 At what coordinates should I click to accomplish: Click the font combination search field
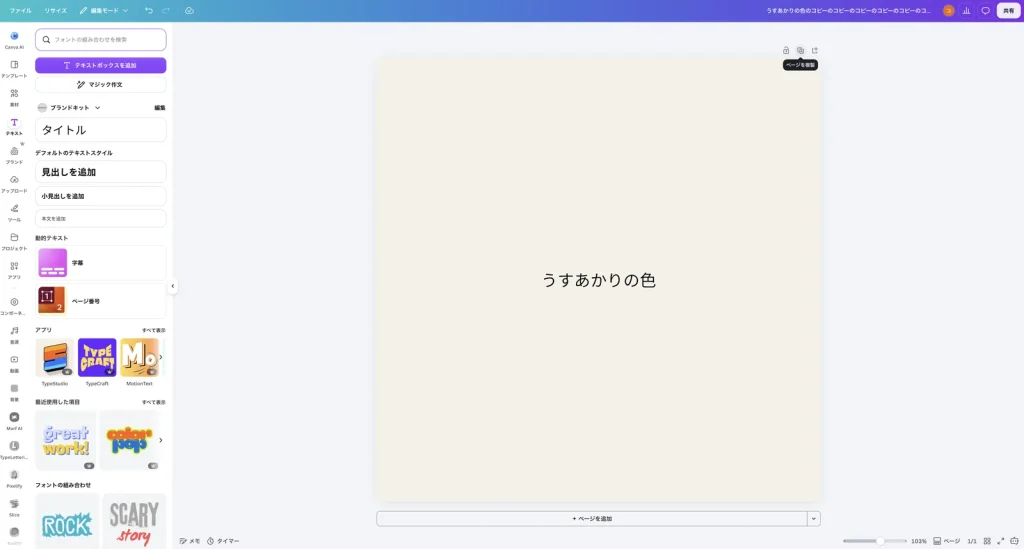pyautogui.click(x=101, y=39)
